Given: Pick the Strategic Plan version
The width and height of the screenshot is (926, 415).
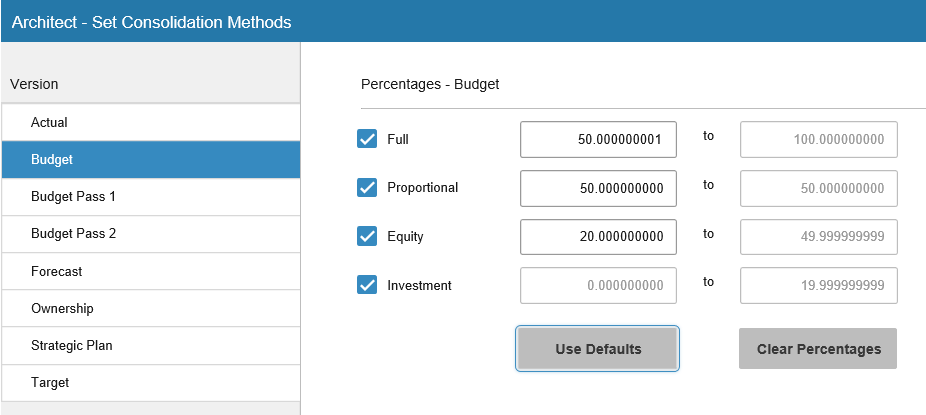Looking at the screenshot, I should (x=150, y=345).
